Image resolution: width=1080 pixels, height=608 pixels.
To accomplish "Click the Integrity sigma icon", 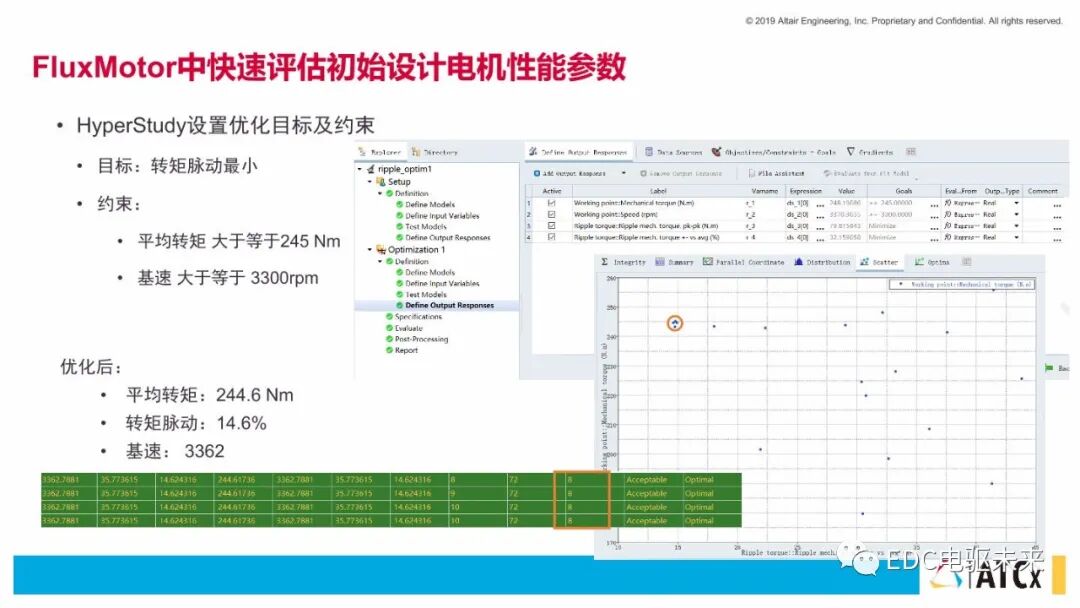I will coord(605,262).
